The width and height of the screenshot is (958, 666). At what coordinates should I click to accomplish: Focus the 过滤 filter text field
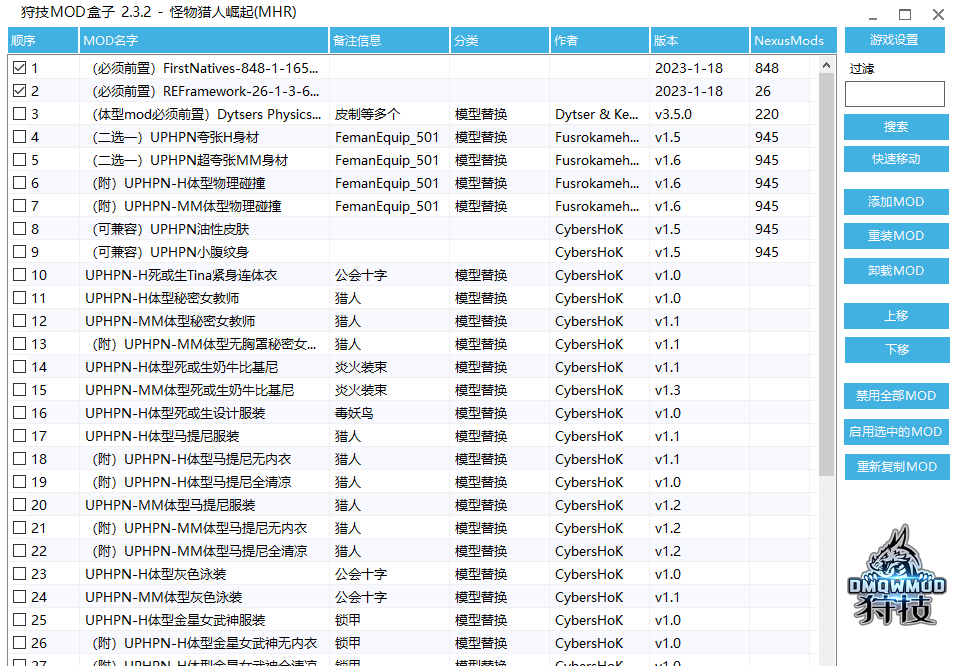click(894, 94)
